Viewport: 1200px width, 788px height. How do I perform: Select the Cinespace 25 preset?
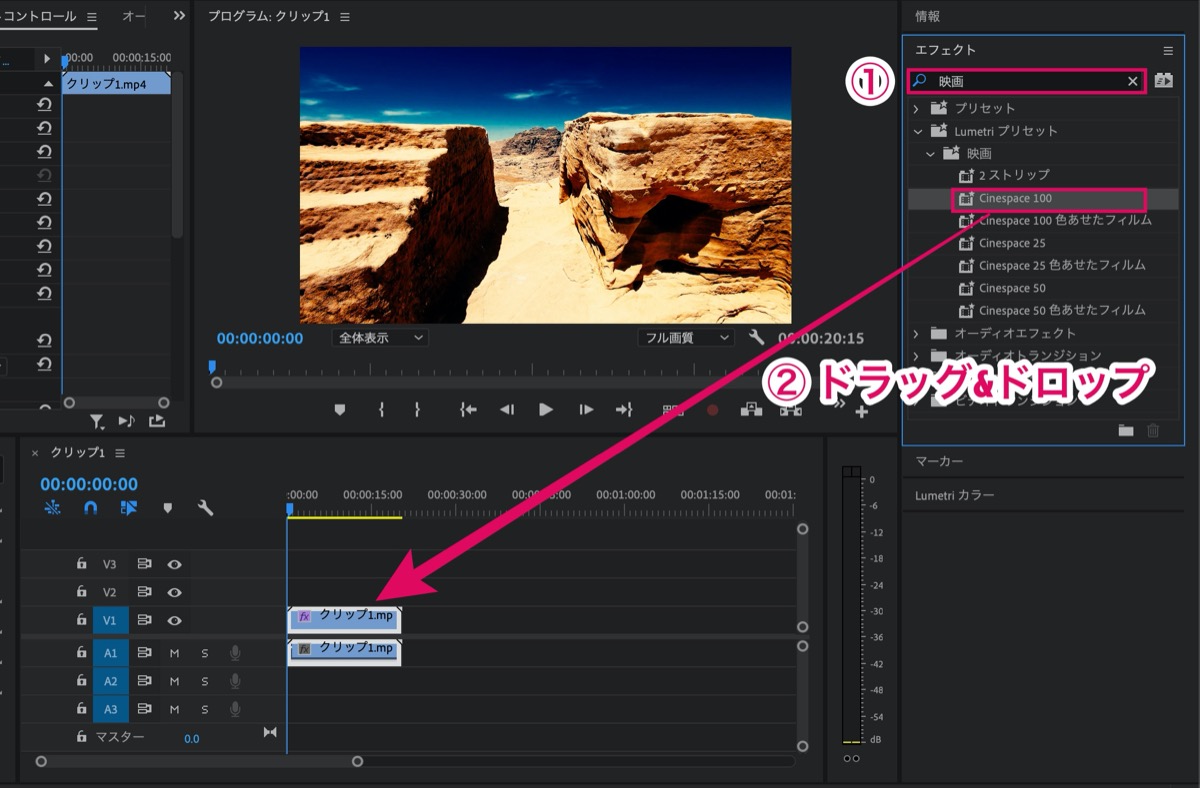click(1012, 243)
